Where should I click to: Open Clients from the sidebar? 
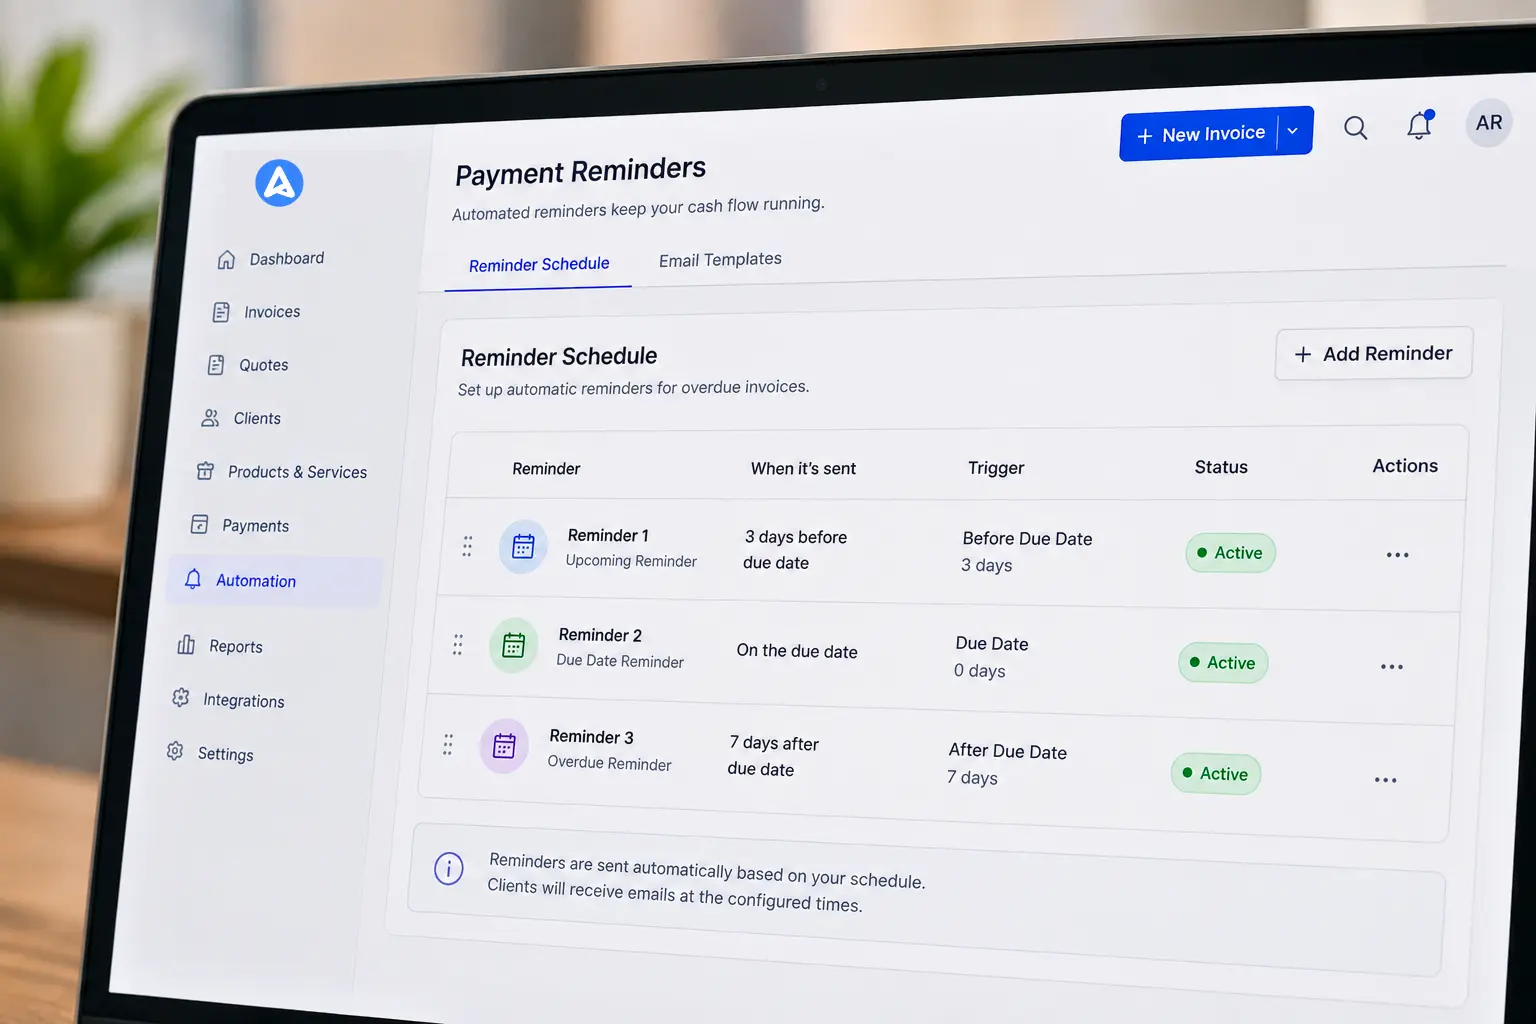point(256,418)
